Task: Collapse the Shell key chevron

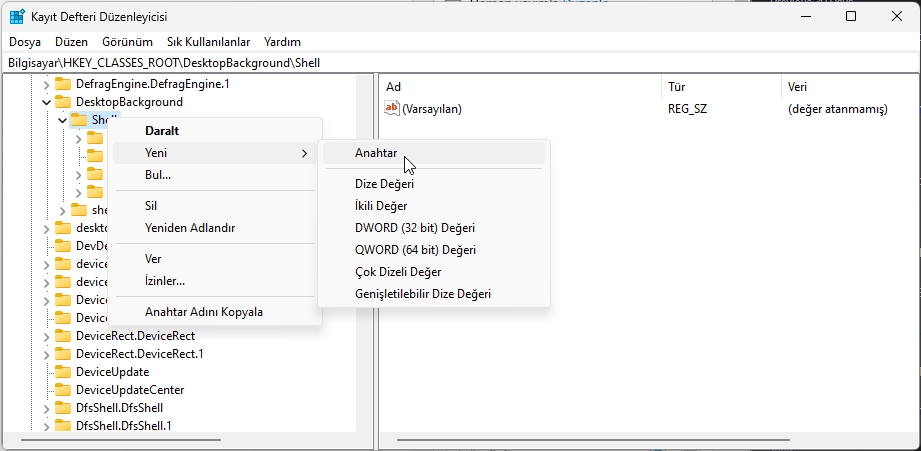Action: click(62, 120)
